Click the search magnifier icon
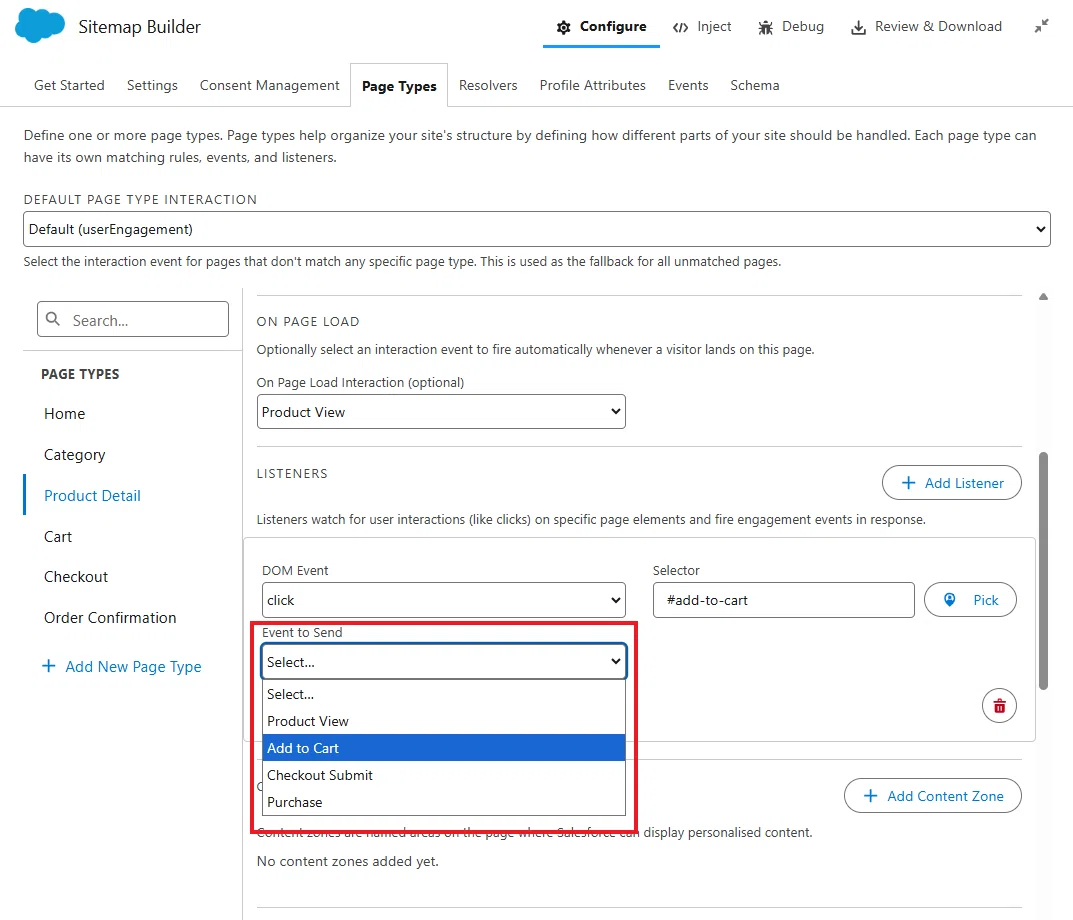Image resolution: width=1073 pixels, height=920 pixels. pos(53,319)
